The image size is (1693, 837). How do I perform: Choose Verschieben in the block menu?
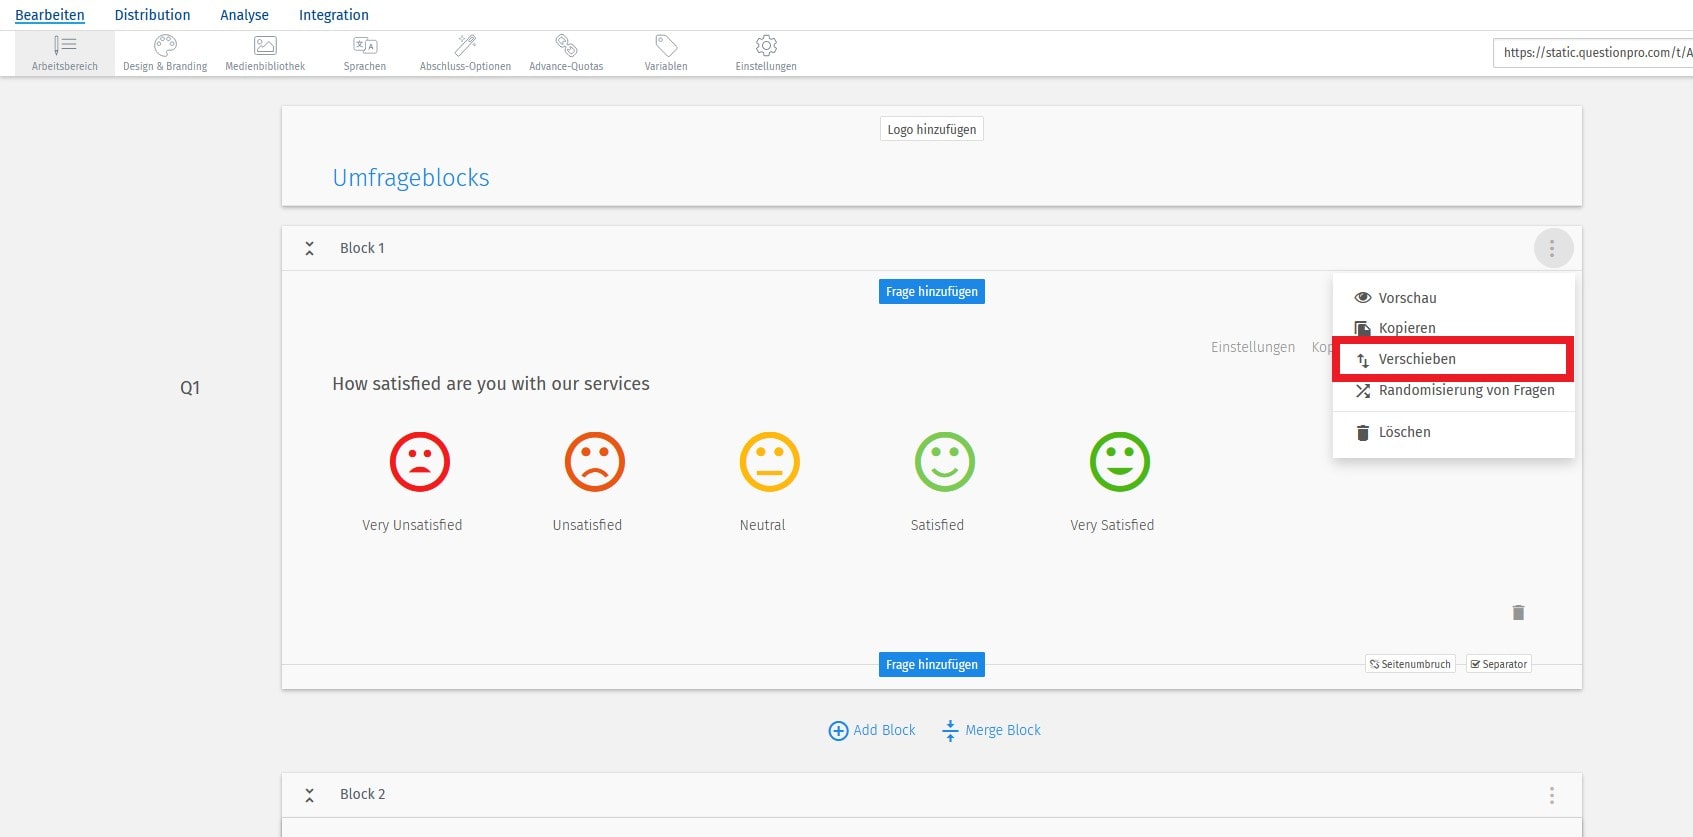pyautogui.click(x=1454, y=359)
